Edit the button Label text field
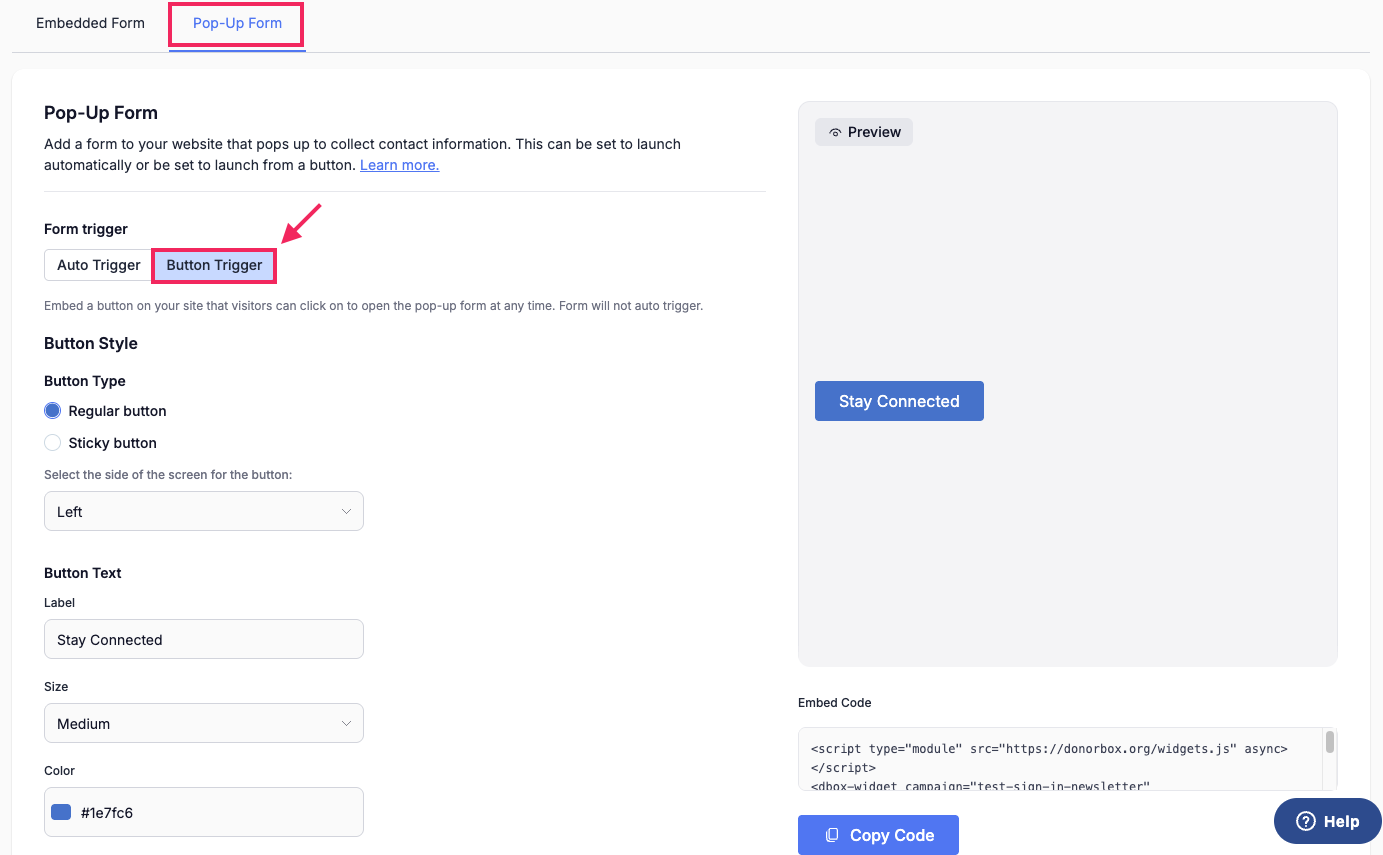 click(204, 639)
